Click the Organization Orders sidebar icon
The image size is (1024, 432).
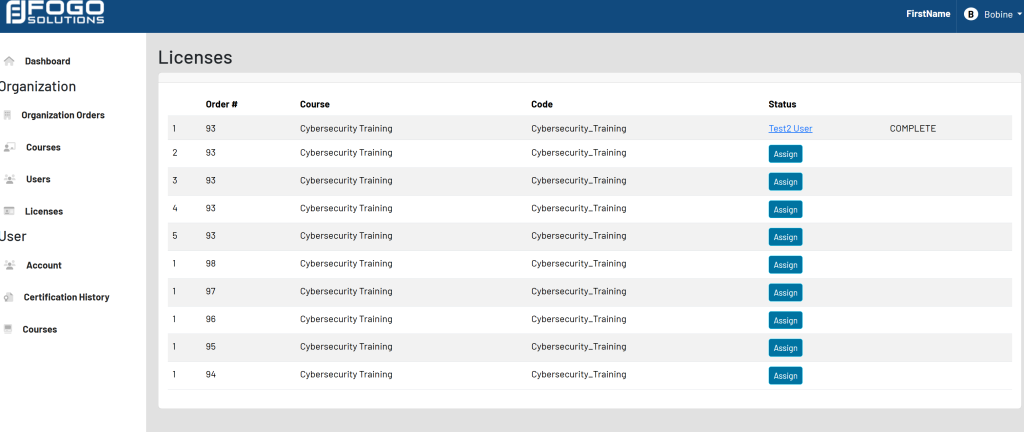point(8,115)
